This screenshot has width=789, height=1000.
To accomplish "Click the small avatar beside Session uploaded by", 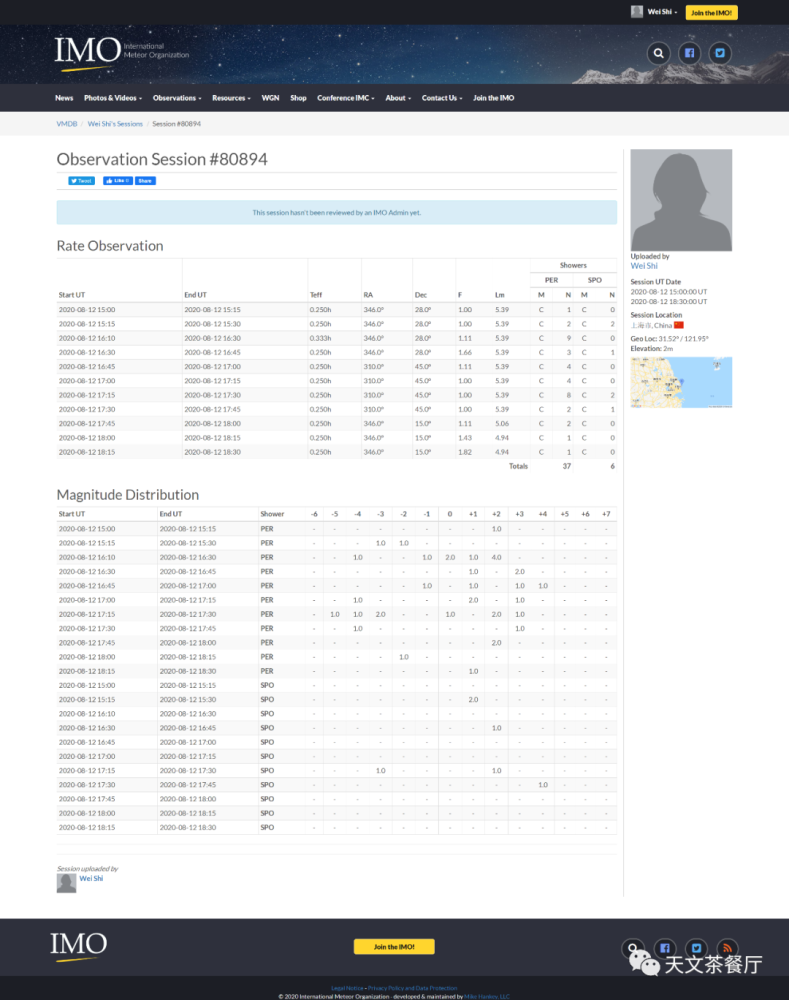I will 66,883.
